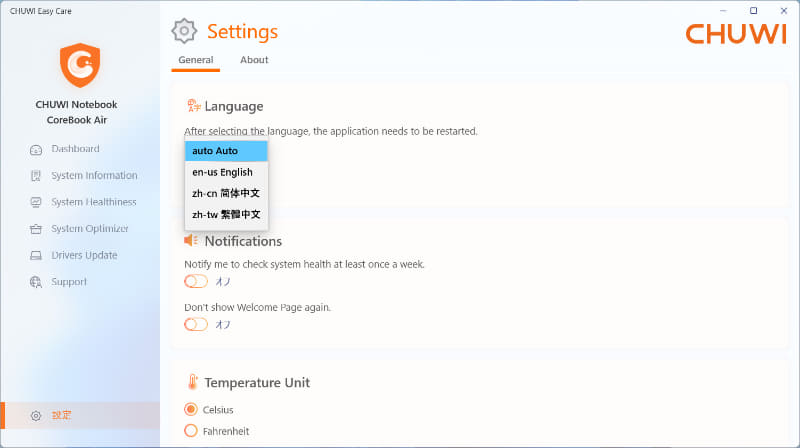Click the Drivers Update laptop icon
The width and height of the screenshot is (800, 448).
36,256
